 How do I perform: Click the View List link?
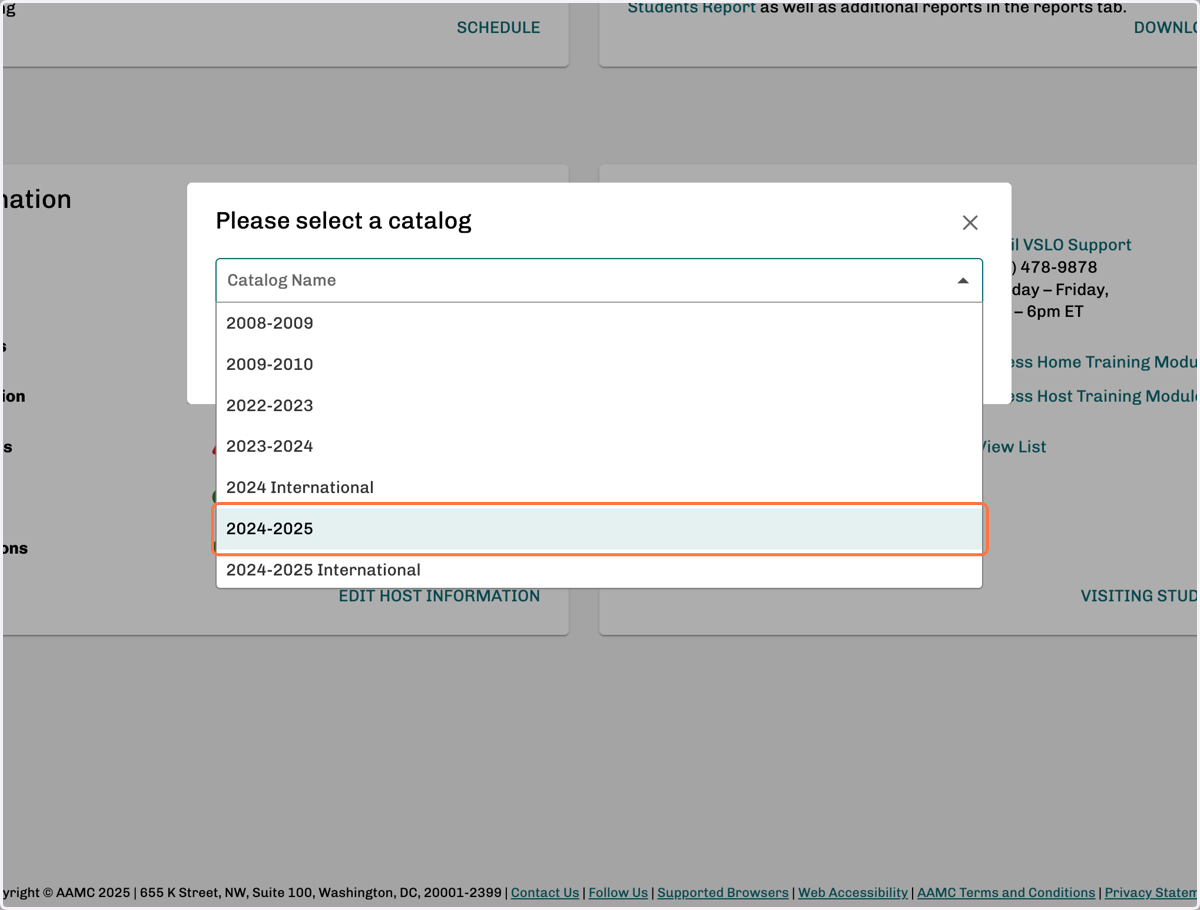pos(1012,447)
